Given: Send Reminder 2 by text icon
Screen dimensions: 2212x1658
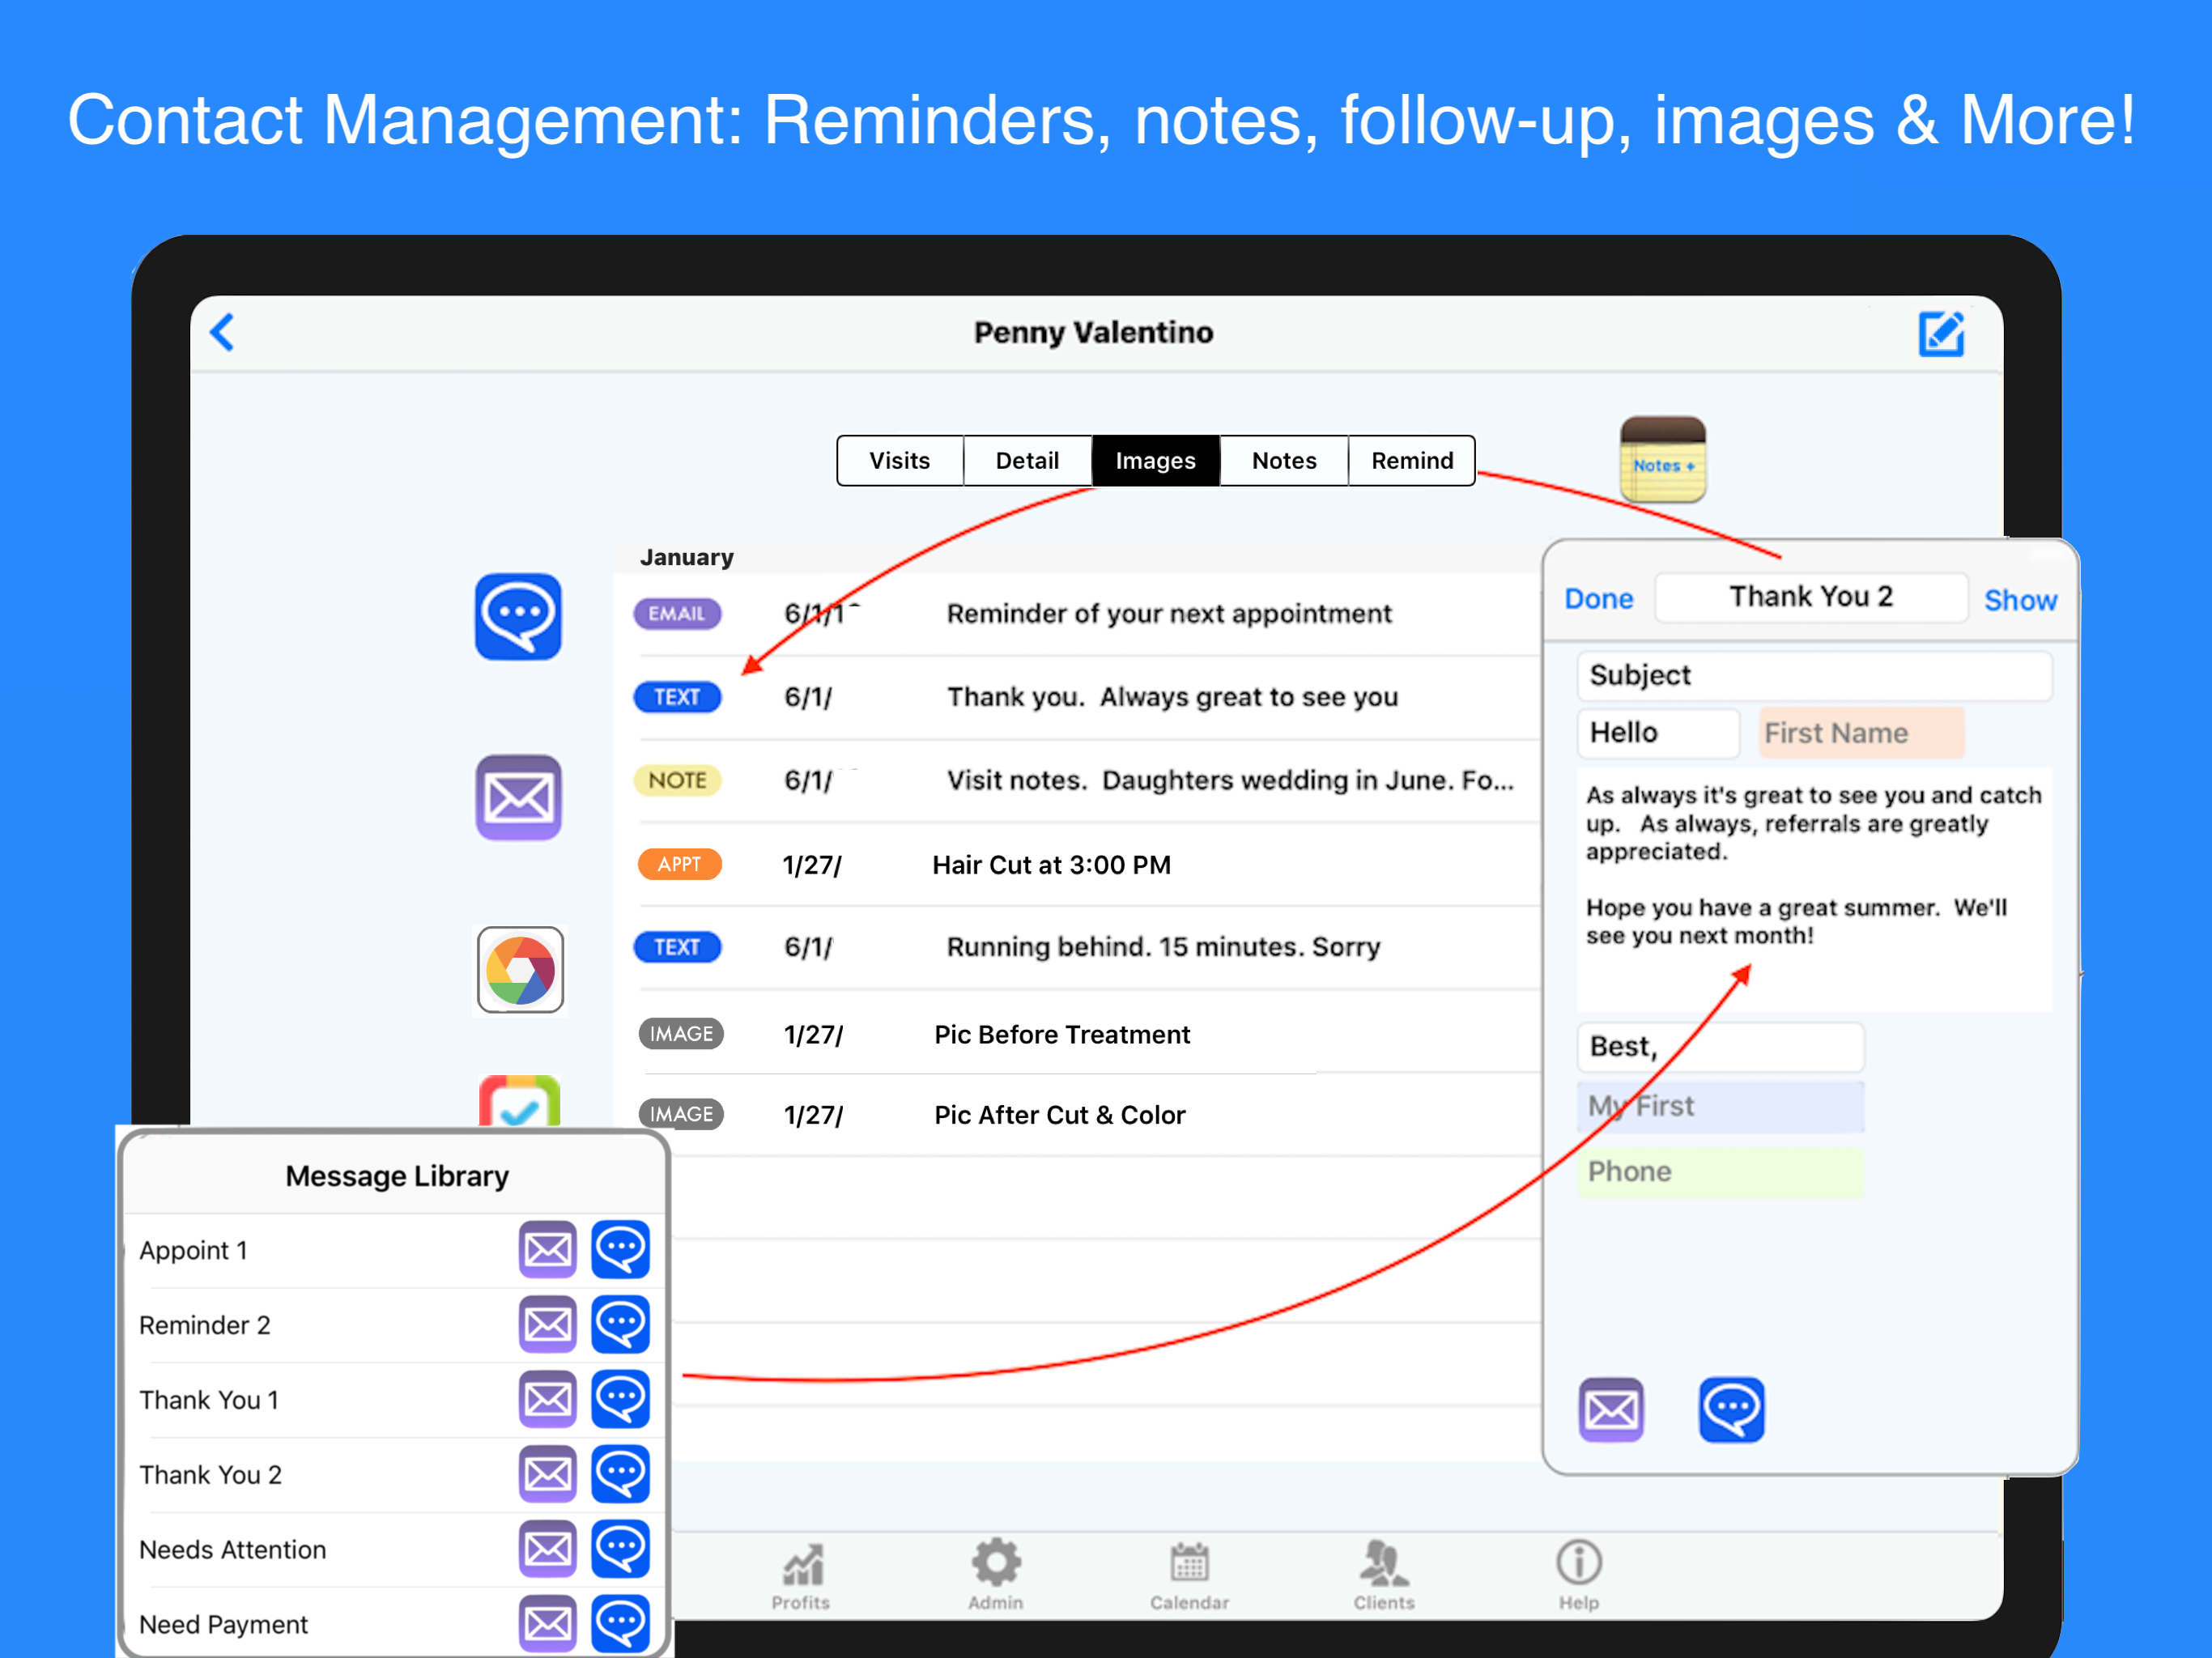Looking at the screenshot, I should pyautogui.click(x=621, y=1324).
